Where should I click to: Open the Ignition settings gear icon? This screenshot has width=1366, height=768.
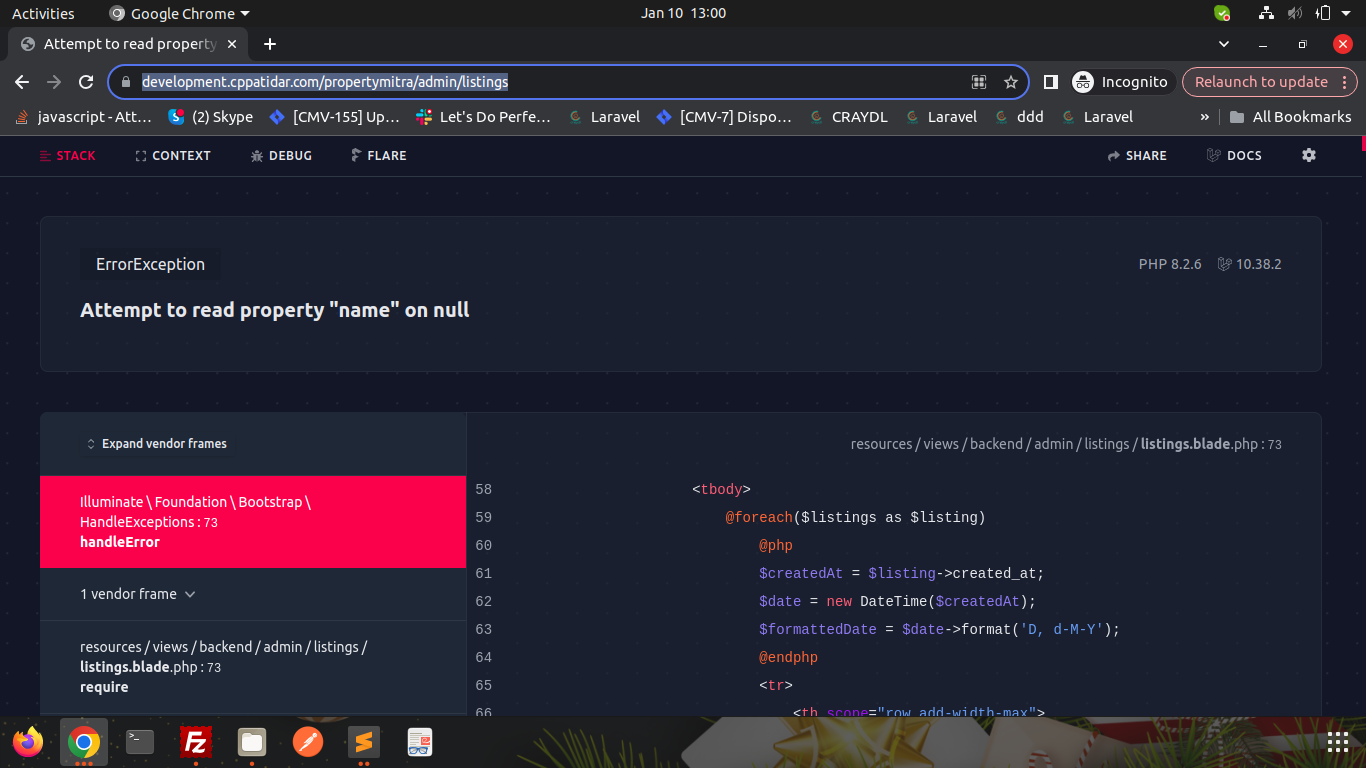[1308, 155]
